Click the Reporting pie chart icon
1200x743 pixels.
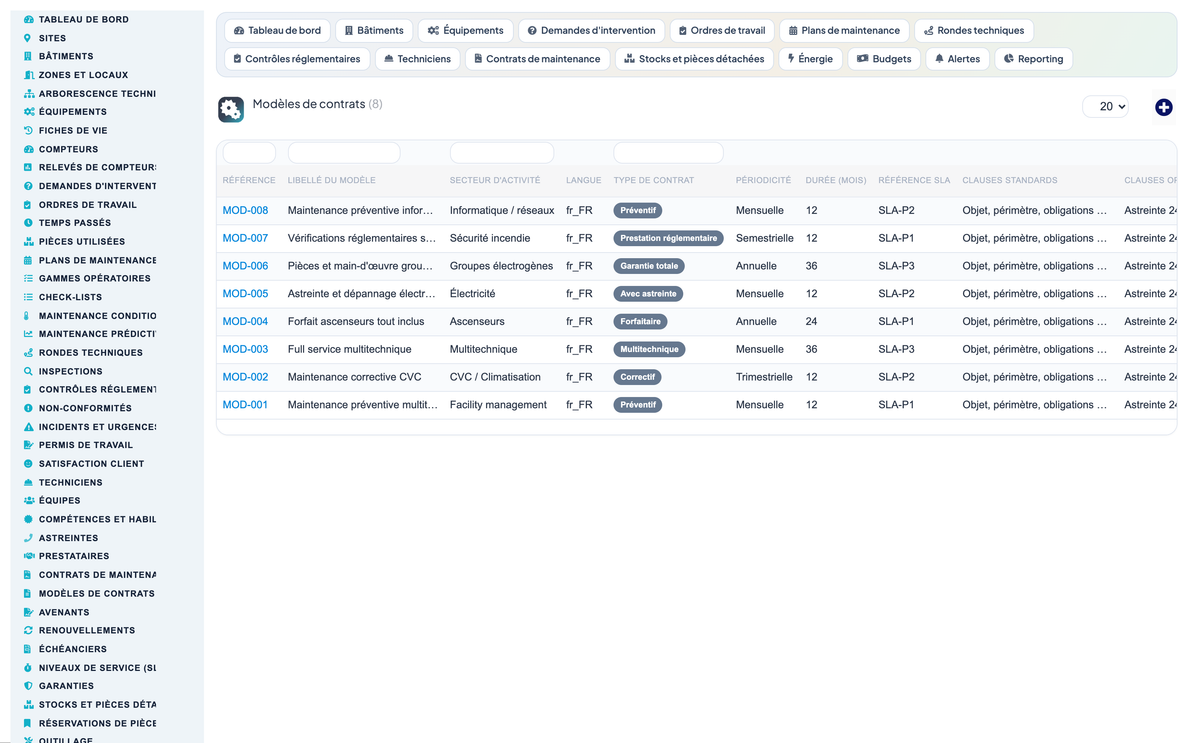pos(1009,59)
